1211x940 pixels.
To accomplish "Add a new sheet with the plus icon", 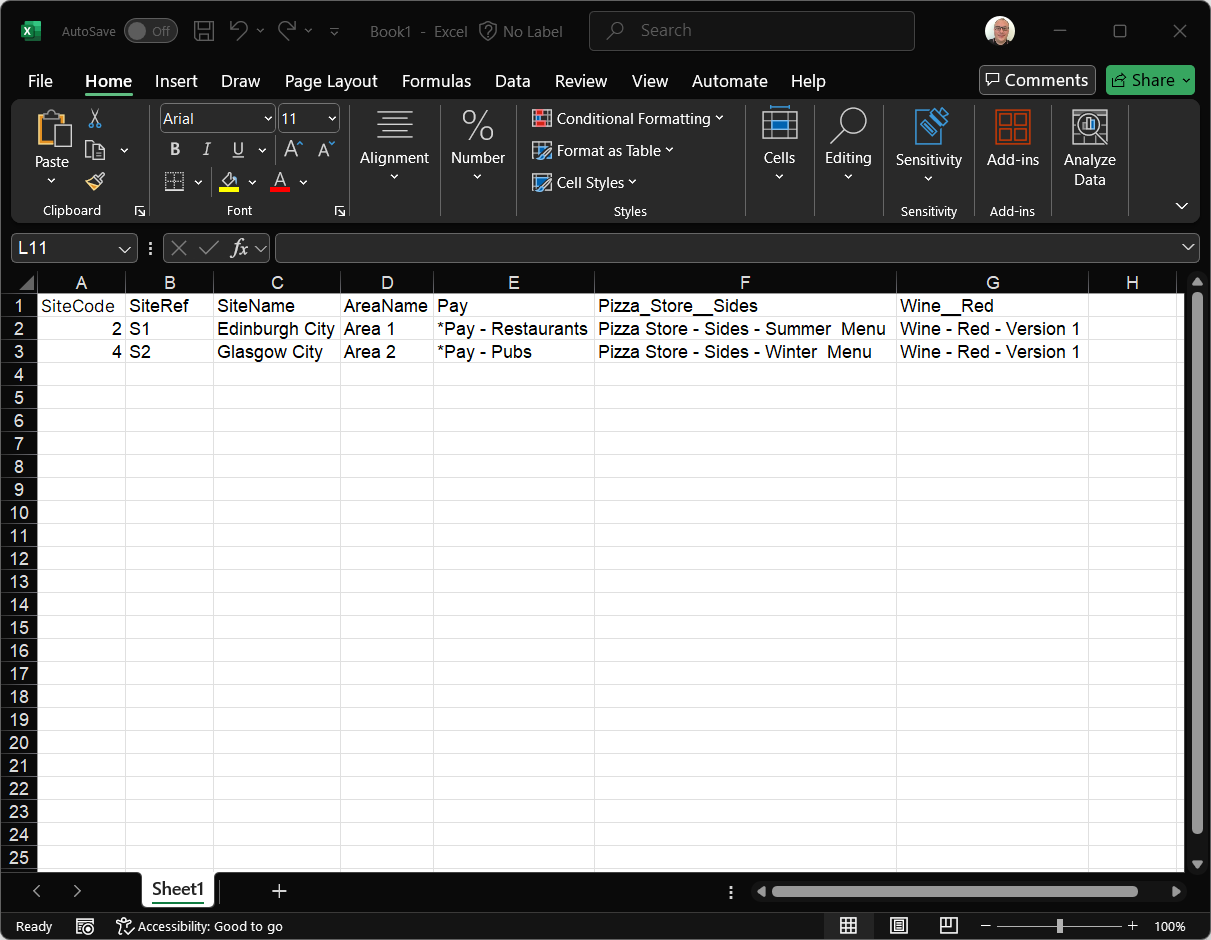I will (279, 891).
